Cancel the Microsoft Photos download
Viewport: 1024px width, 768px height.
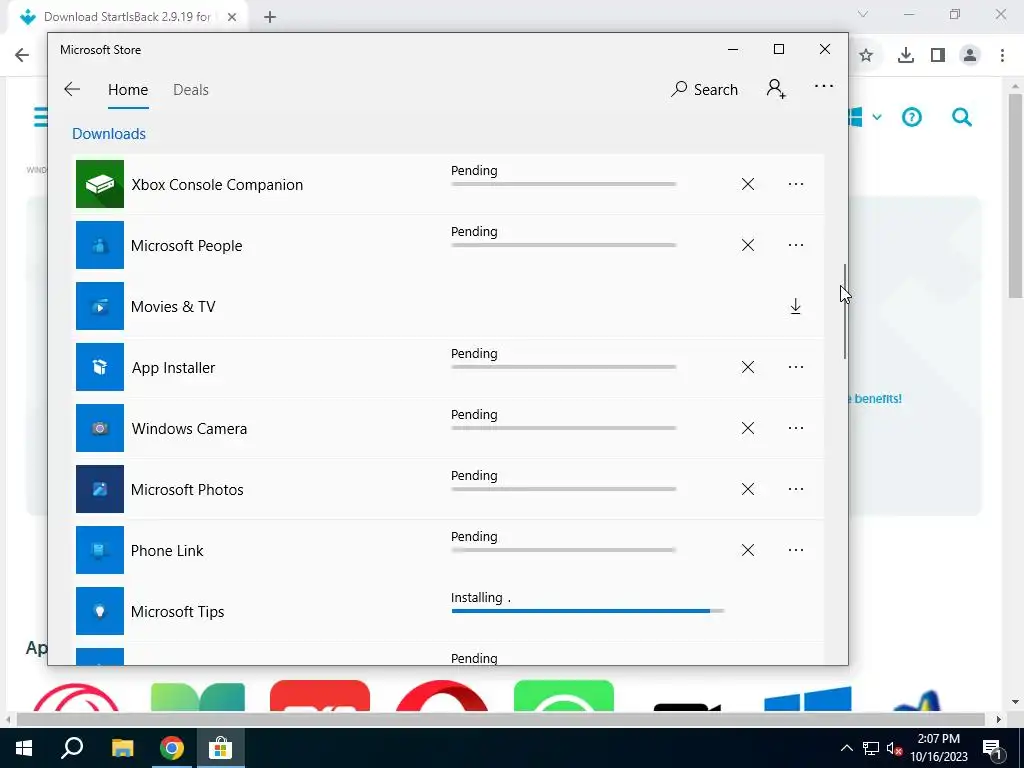click(x=748, y=489)
